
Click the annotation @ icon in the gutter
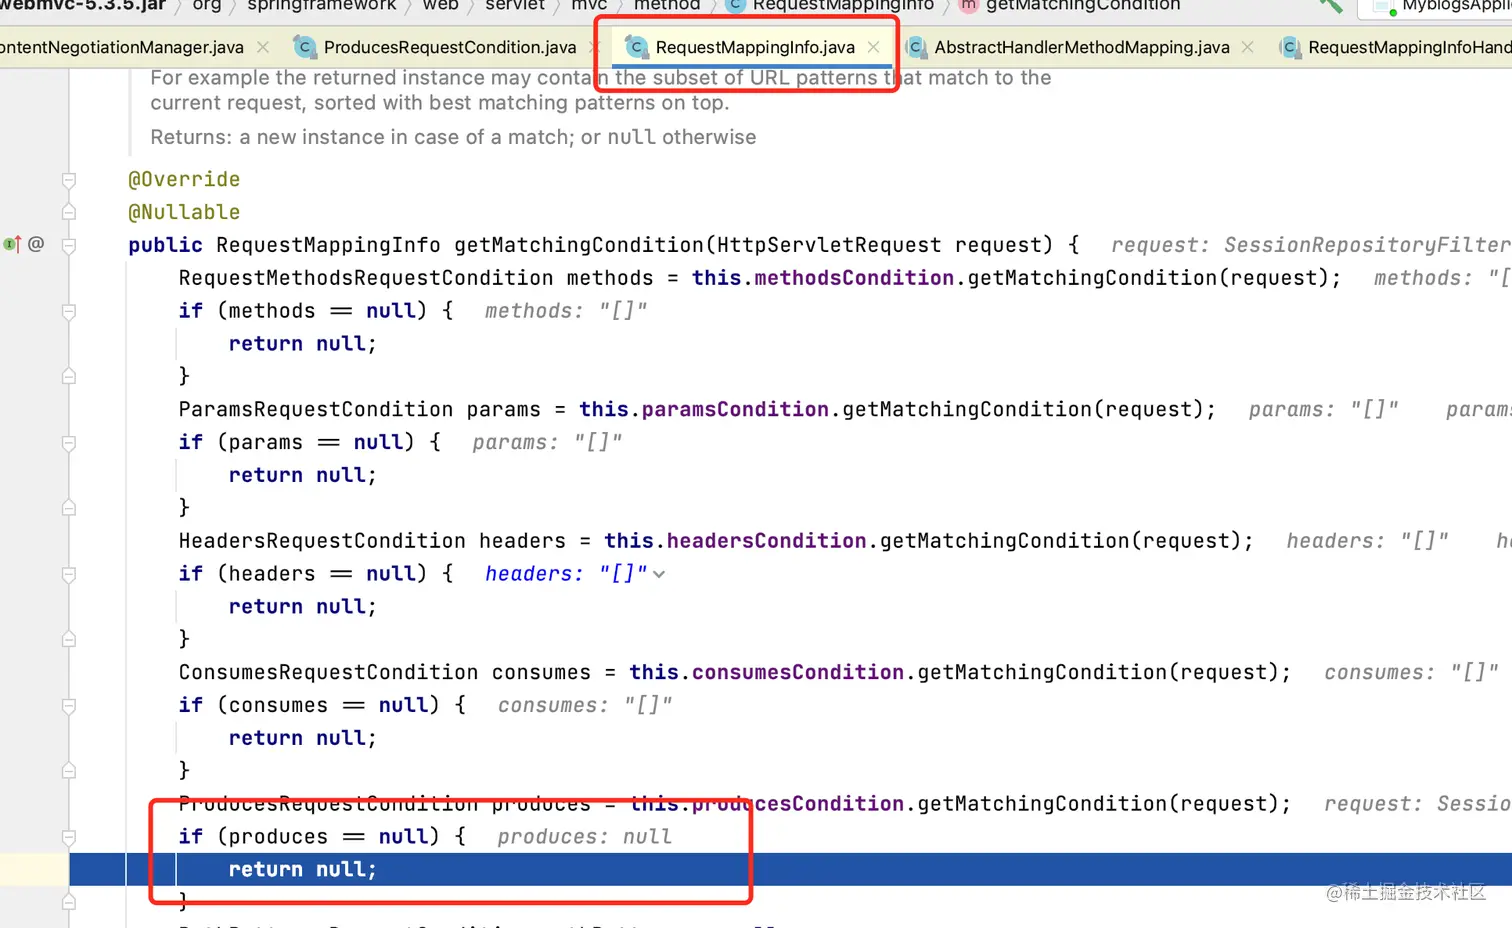tap(37, 244)
